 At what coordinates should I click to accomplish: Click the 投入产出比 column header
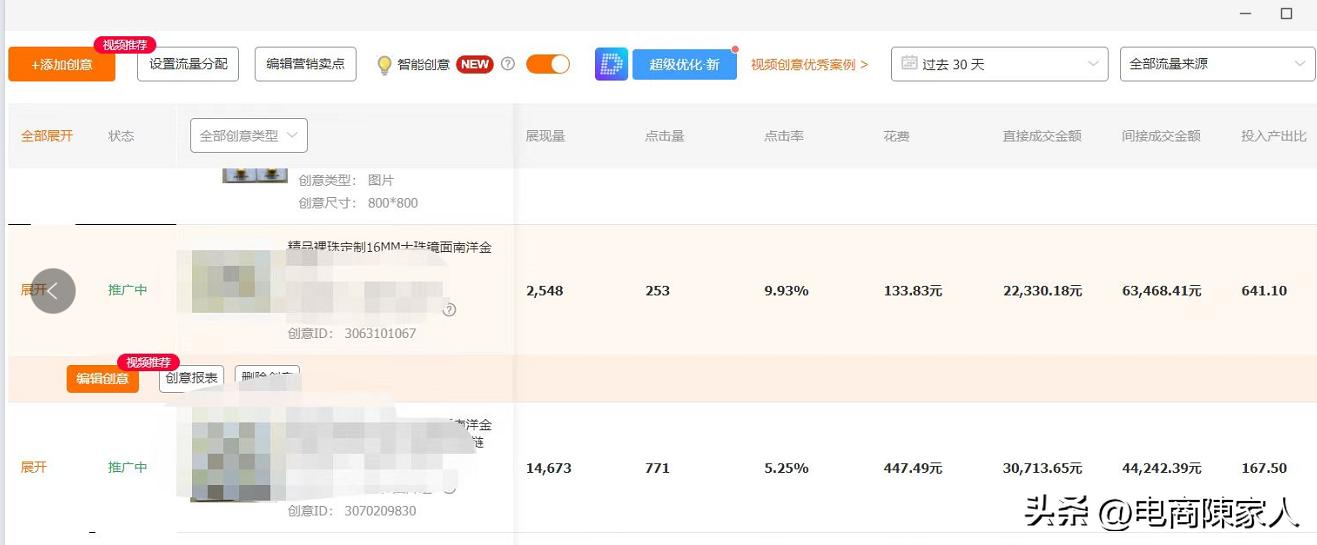pyautogui.click(x=1274, y=136)
